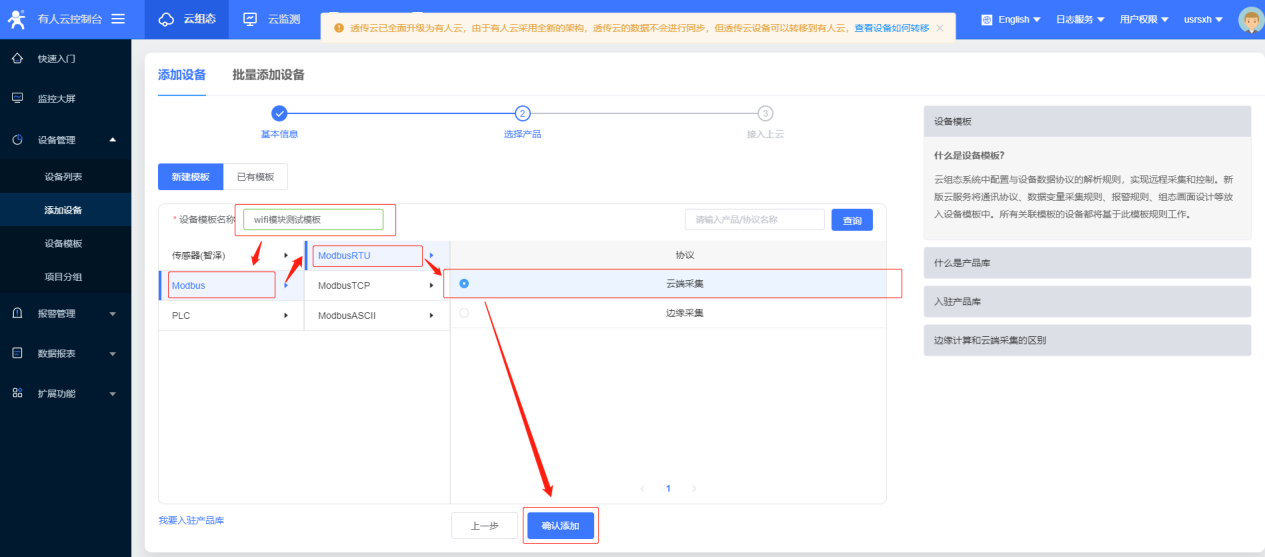Click the 扩展功能 grid icon
The image size is (1265, 557).
tap(17, 393)
